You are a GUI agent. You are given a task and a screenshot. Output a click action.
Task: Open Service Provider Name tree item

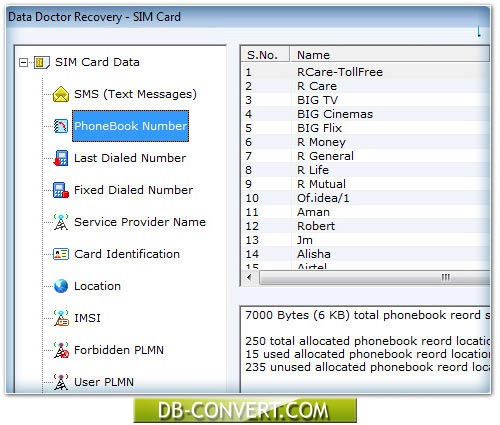coord(140,222)
